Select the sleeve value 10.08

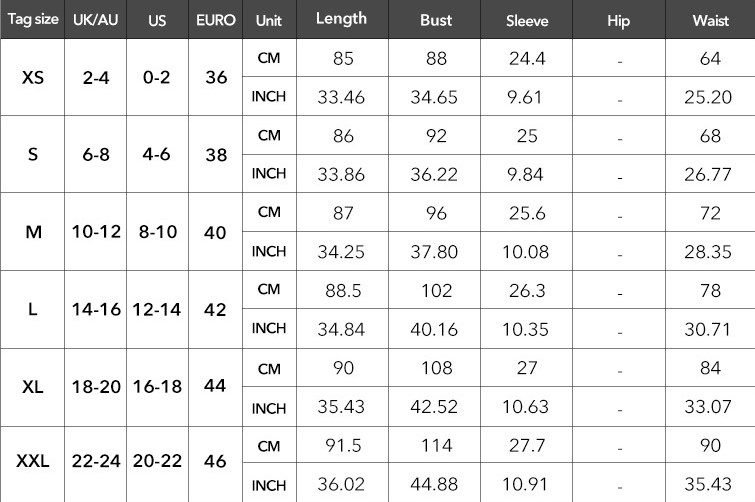click(x=525, y=252)
